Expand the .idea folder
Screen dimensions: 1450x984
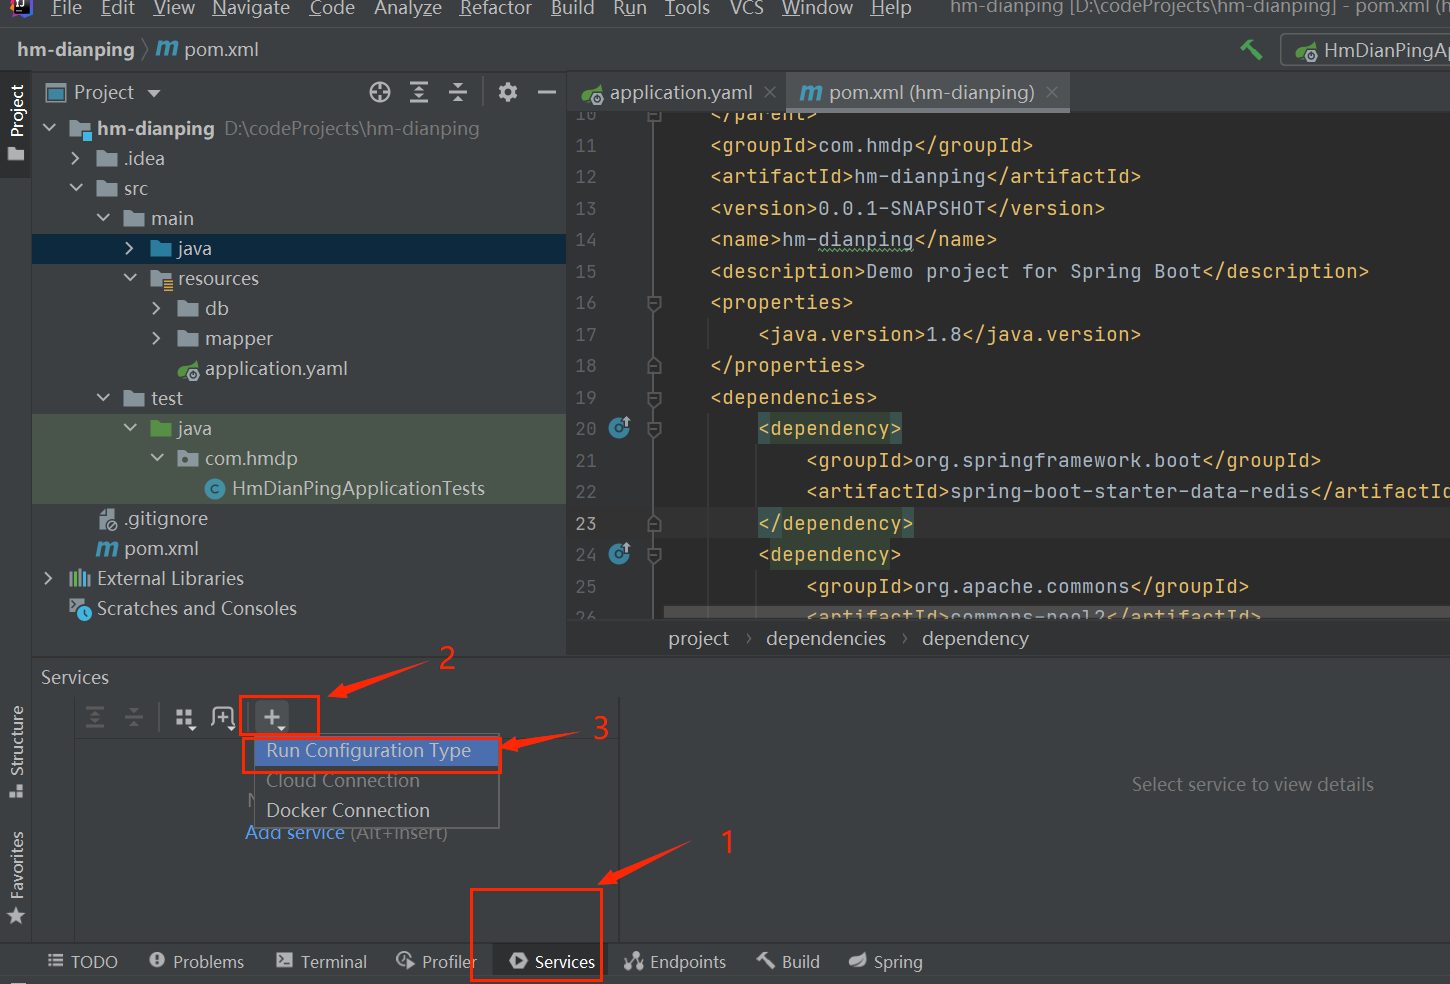76,158
